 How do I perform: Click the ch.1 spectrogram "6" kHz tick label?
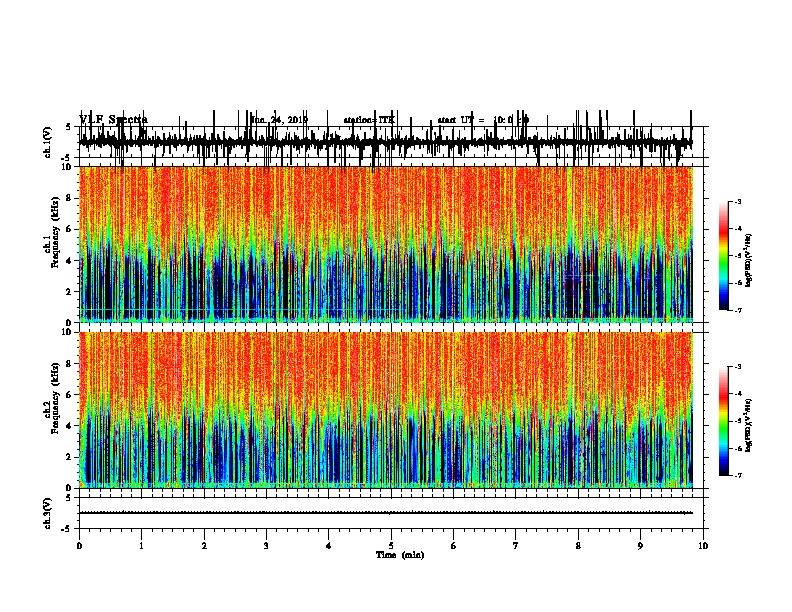69,229
